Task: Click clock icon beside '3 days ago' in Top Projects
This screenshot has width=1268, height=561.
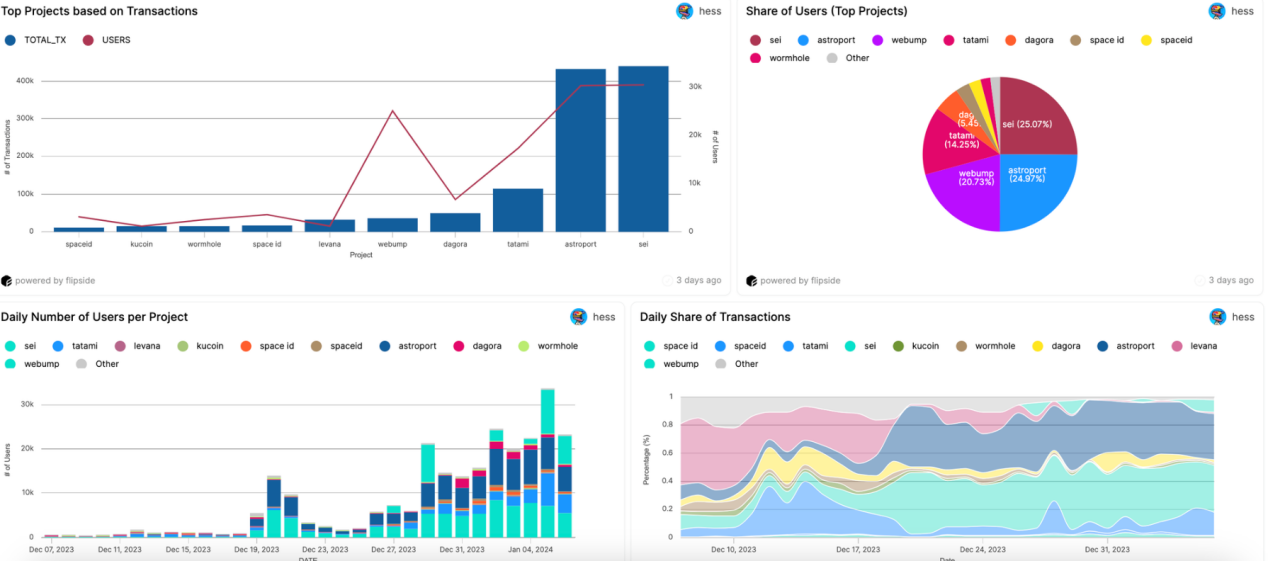Action: pos(668,281)
